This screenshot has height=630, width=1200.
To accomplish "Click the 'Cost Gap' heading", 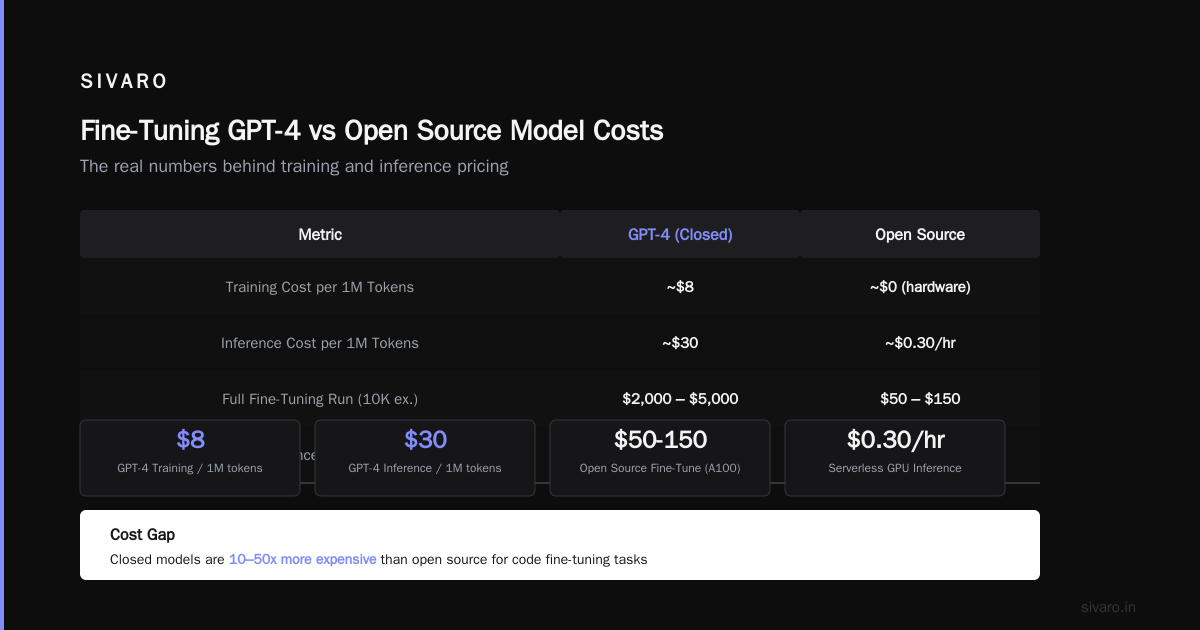I will coord(142,535).
